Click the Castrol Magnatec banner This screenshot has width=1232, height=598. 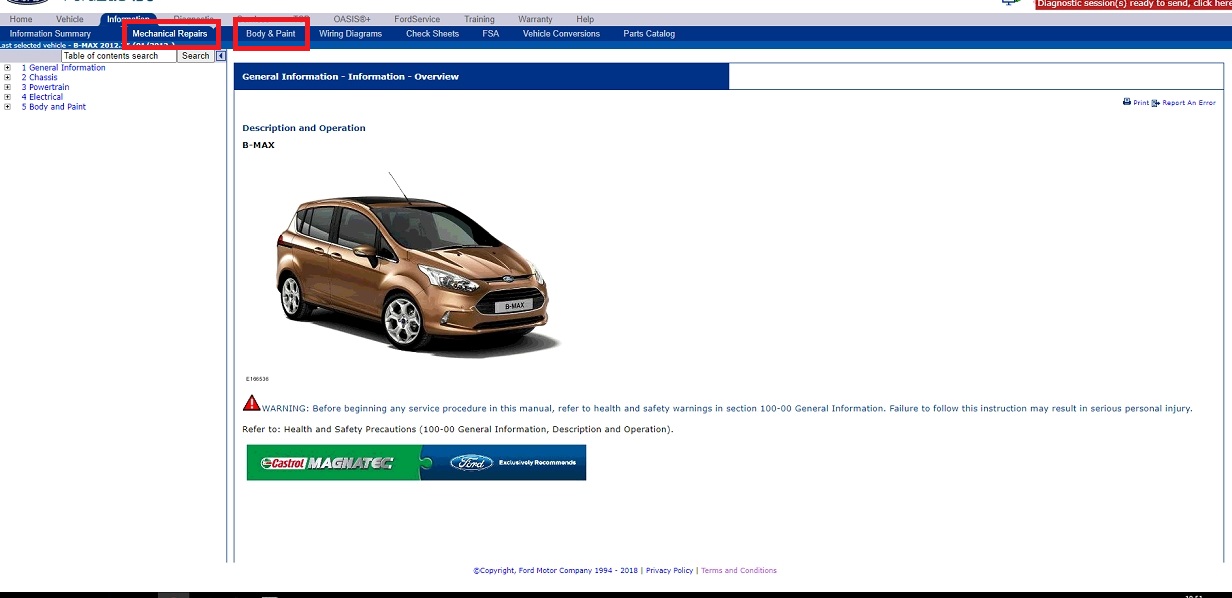(x=416, y=462)
